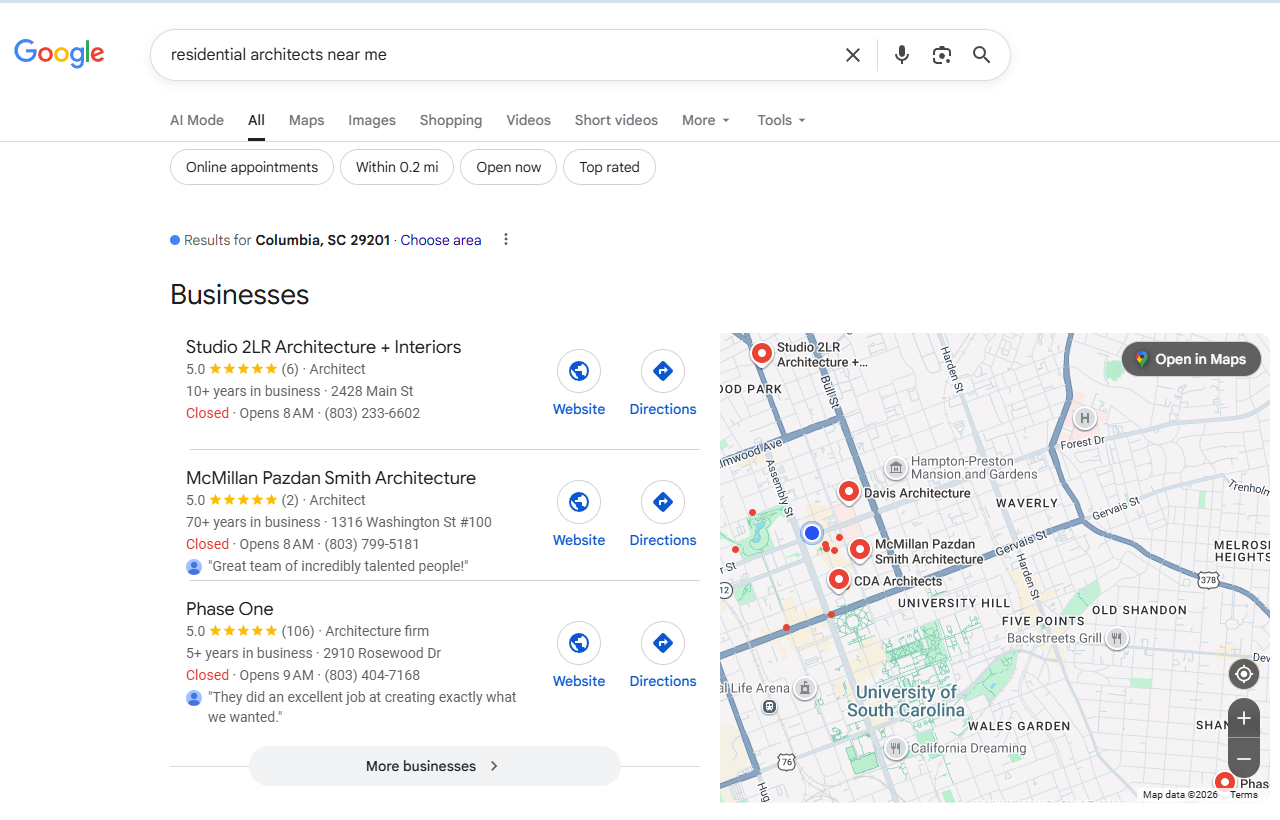Enable the Top rated filter
The width and height of the screenshot is (1280, 820).
point(609,167)
